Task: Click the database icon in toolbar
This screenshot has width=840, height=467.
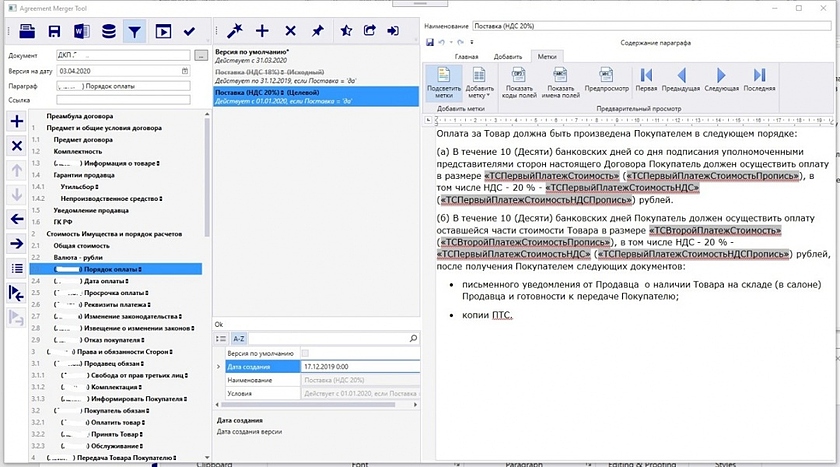Action: 108,31
